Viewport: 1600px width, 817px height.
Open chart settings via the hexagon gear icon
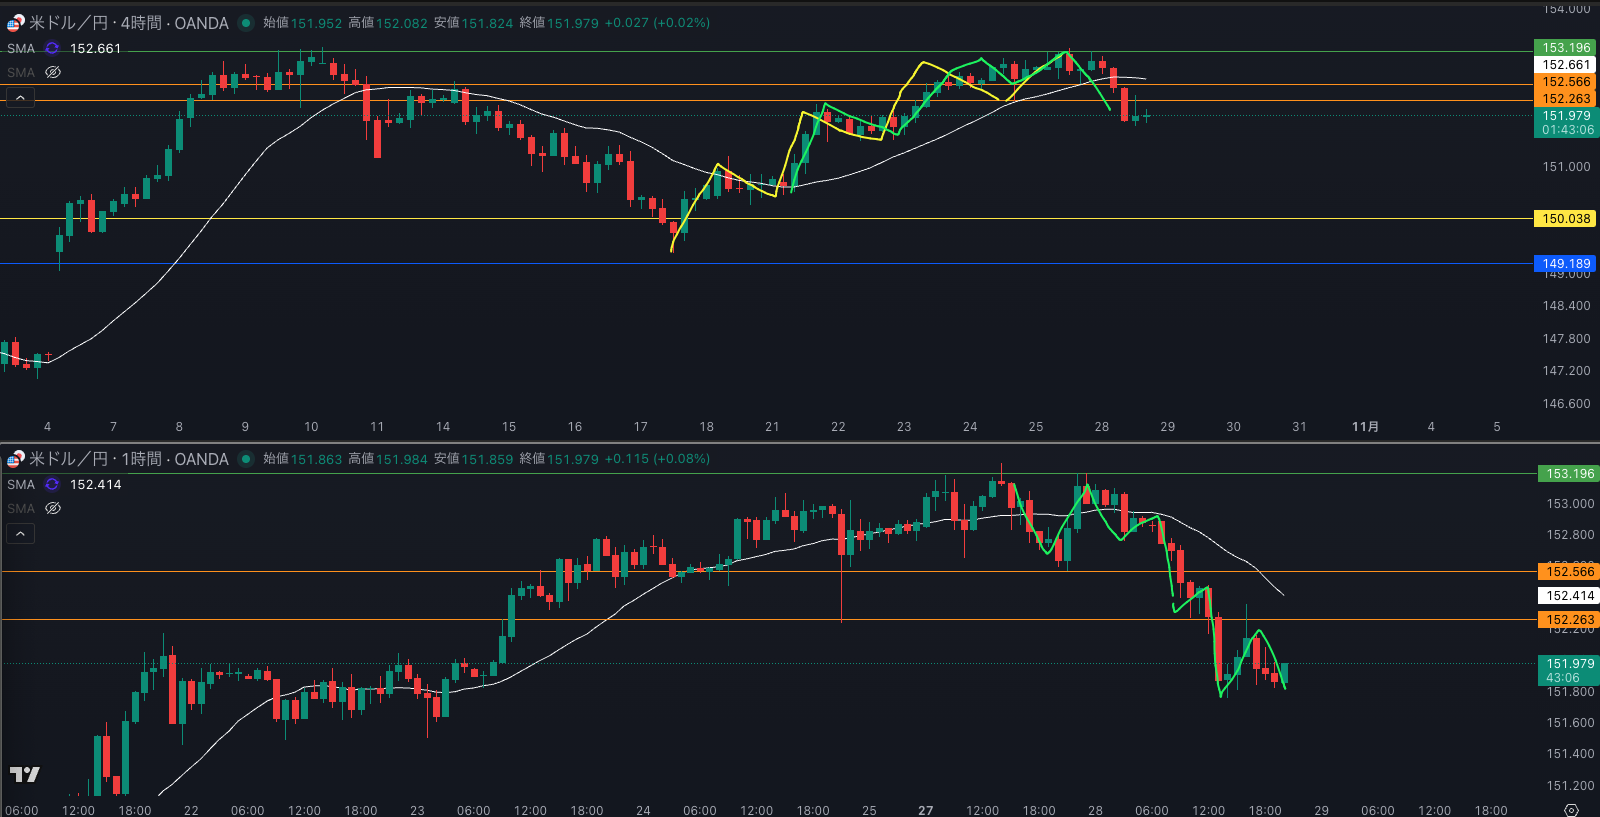coord(1571,810)
